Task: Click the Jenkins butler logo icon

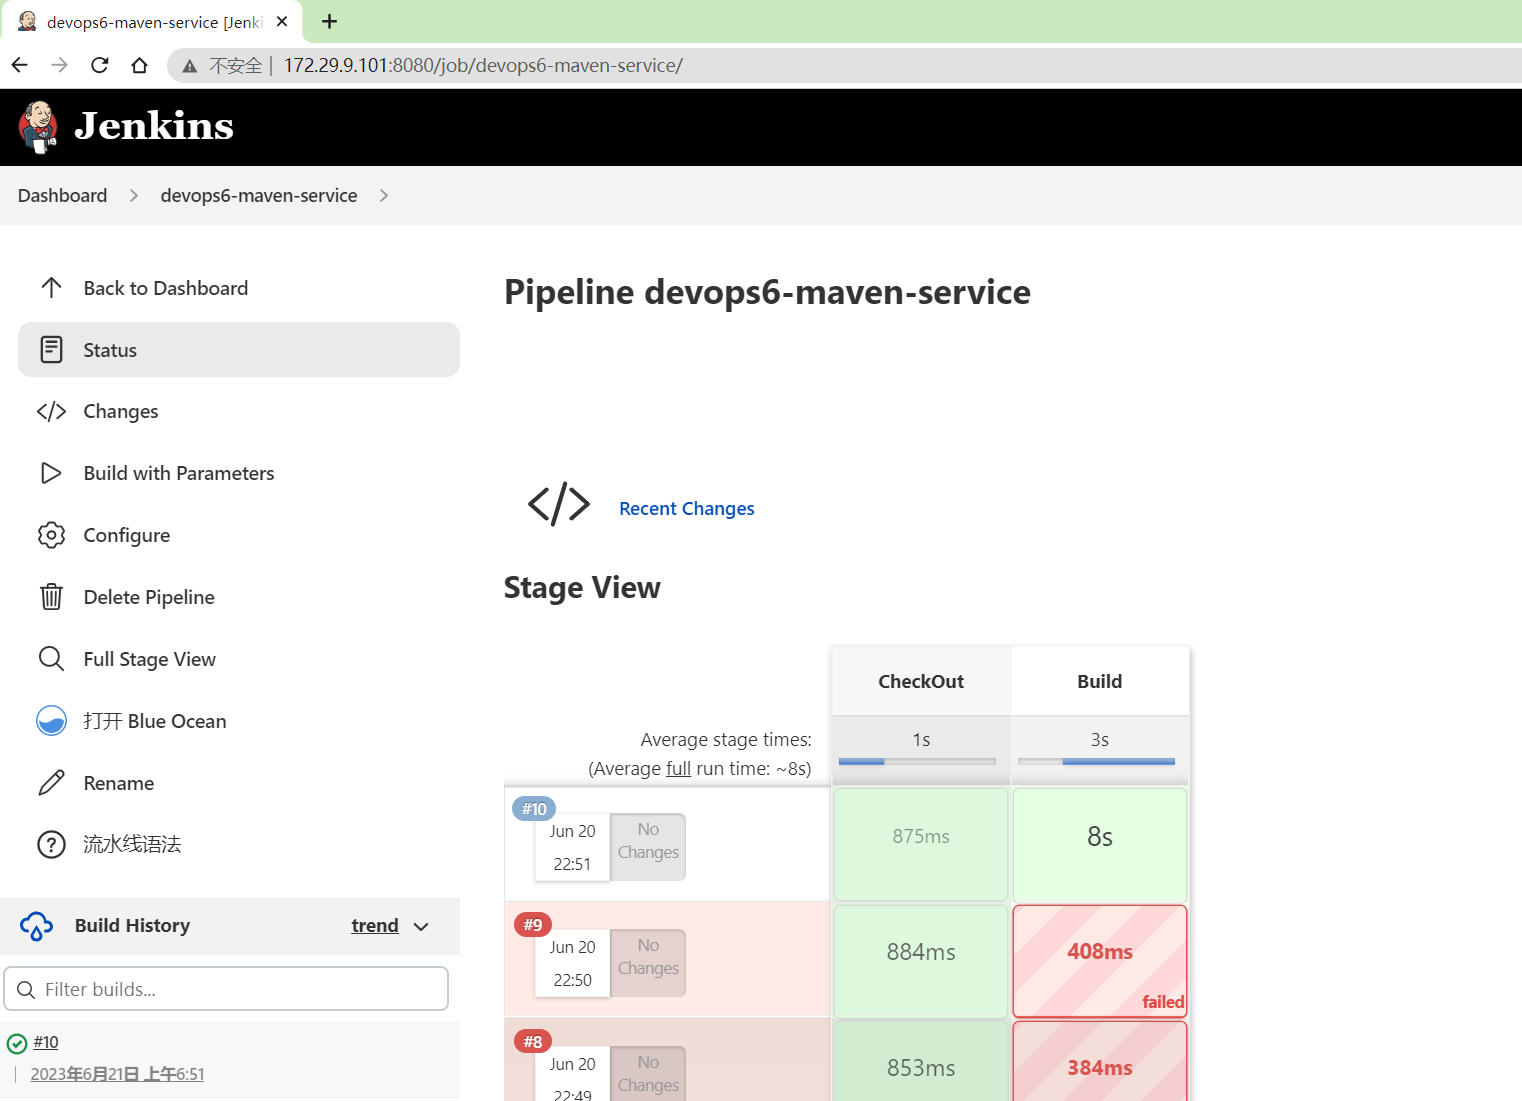Action: click(x=38, y=127)
